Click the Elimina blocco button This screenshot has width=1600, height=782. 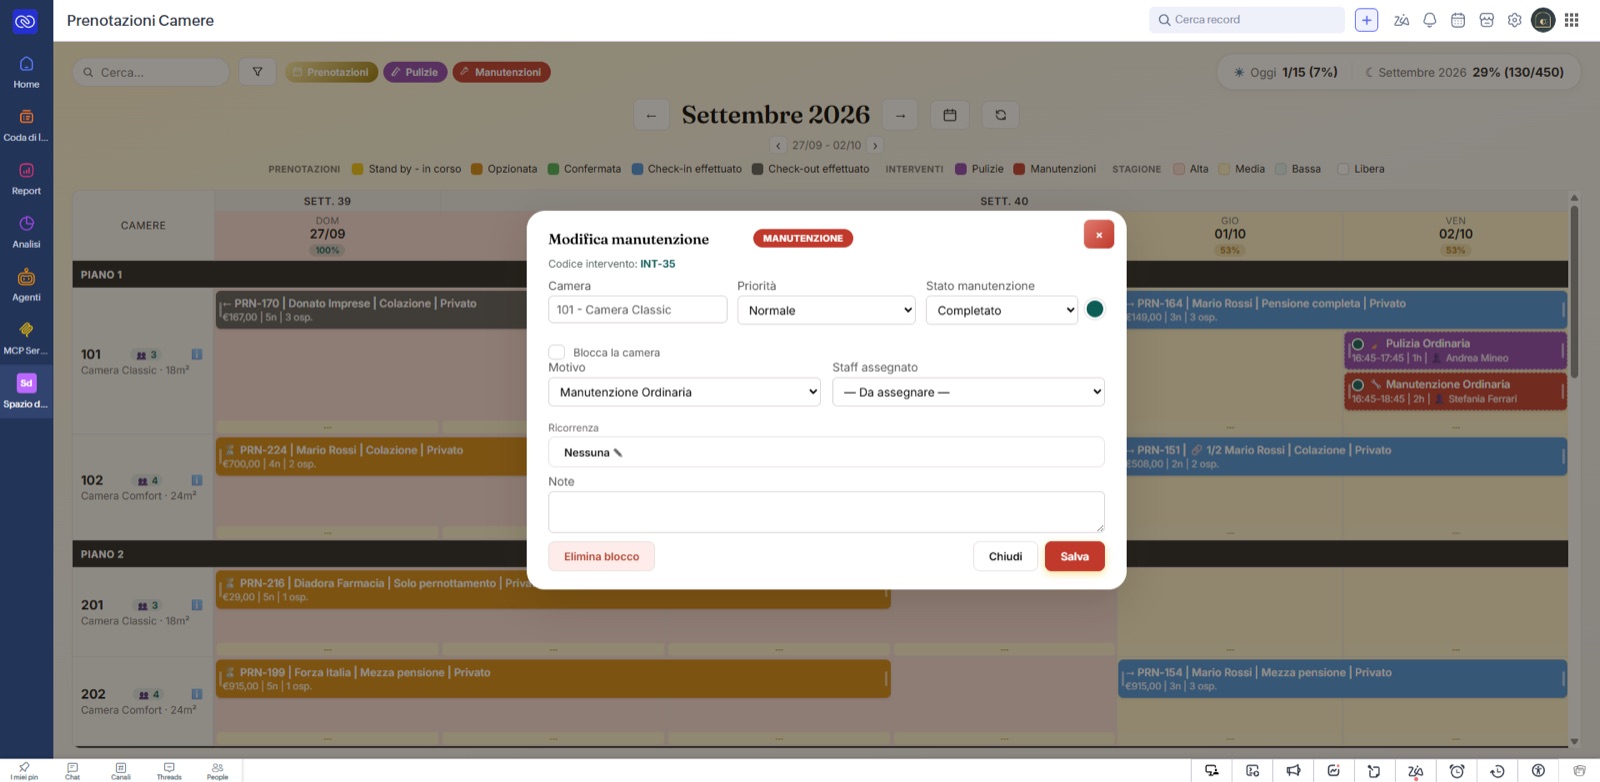click(601, 556)
